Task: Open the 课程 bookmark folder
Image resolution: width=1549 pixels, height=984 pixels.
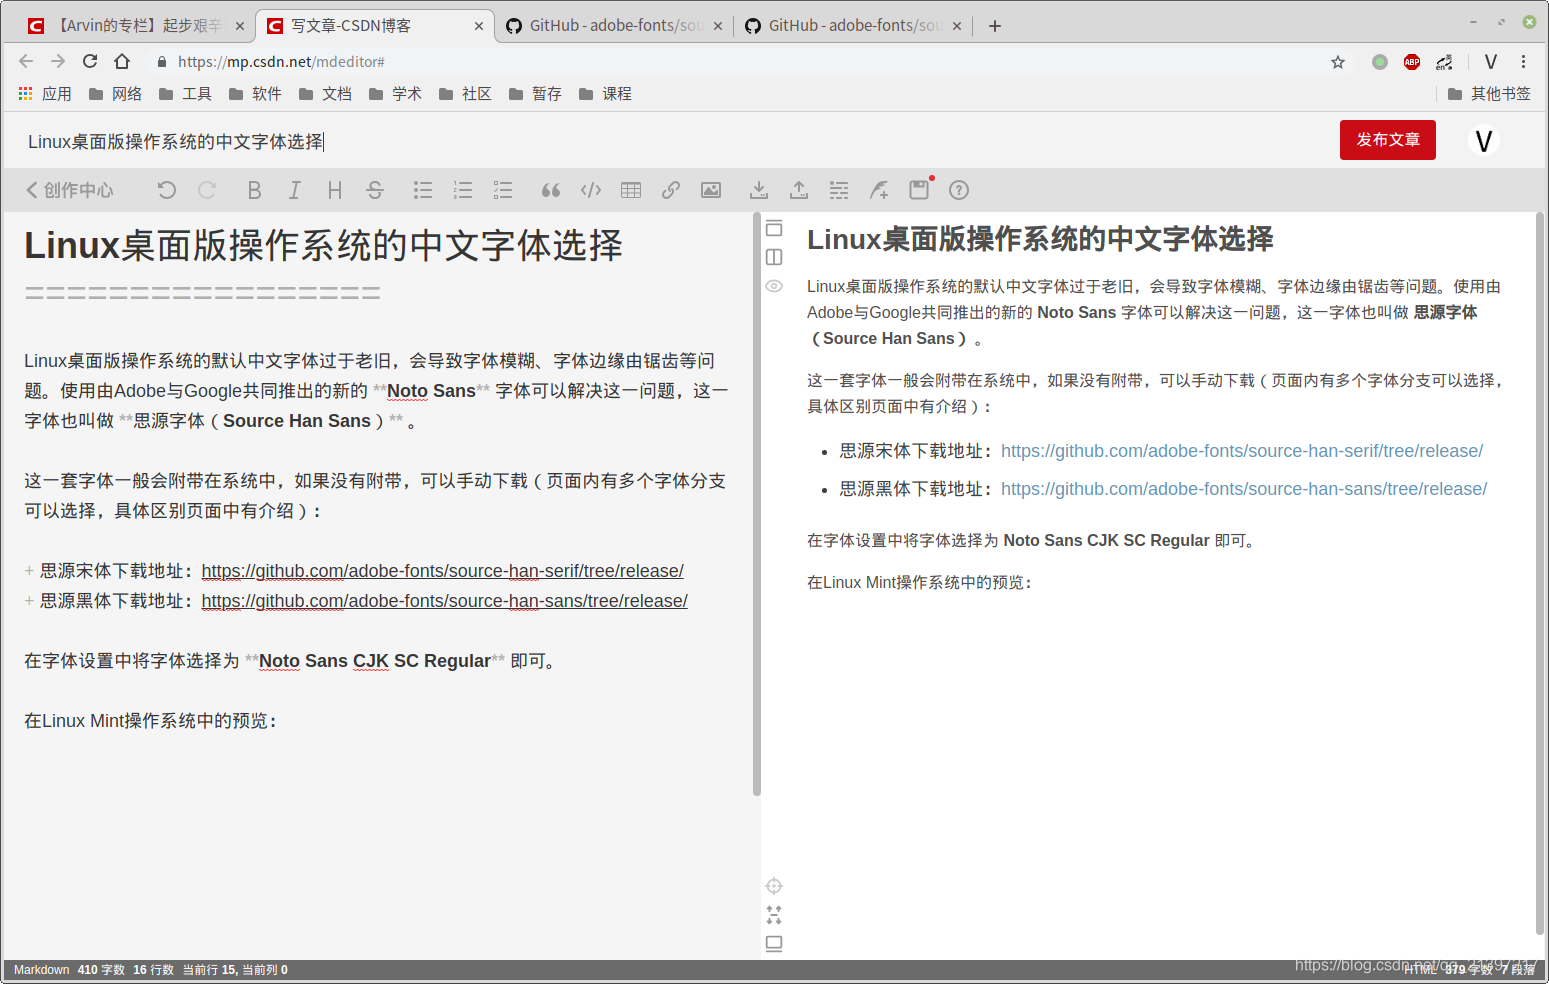Action: (x=605, y=94)
